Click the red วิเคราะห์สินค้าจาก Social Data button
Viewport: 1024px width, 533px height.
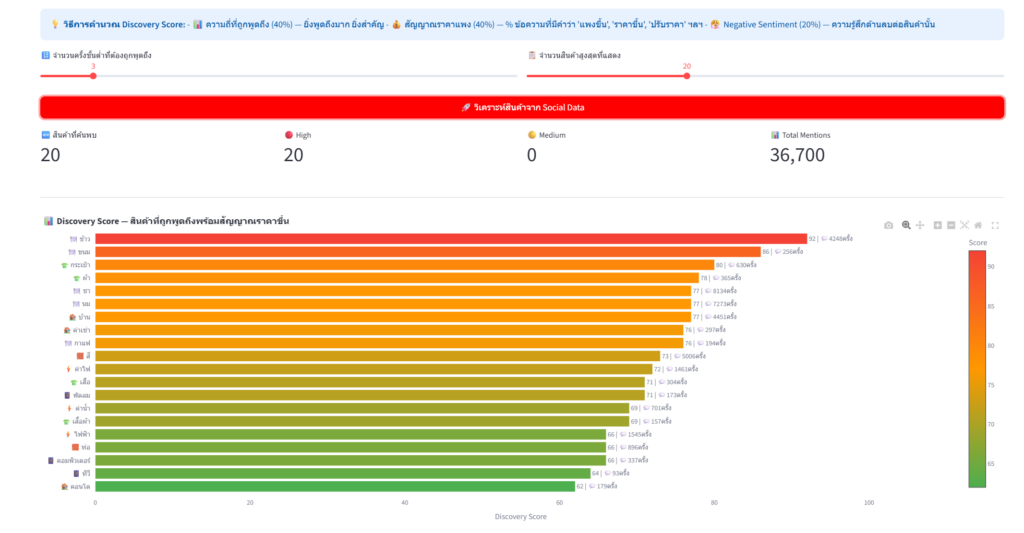(x=521, y=107)
